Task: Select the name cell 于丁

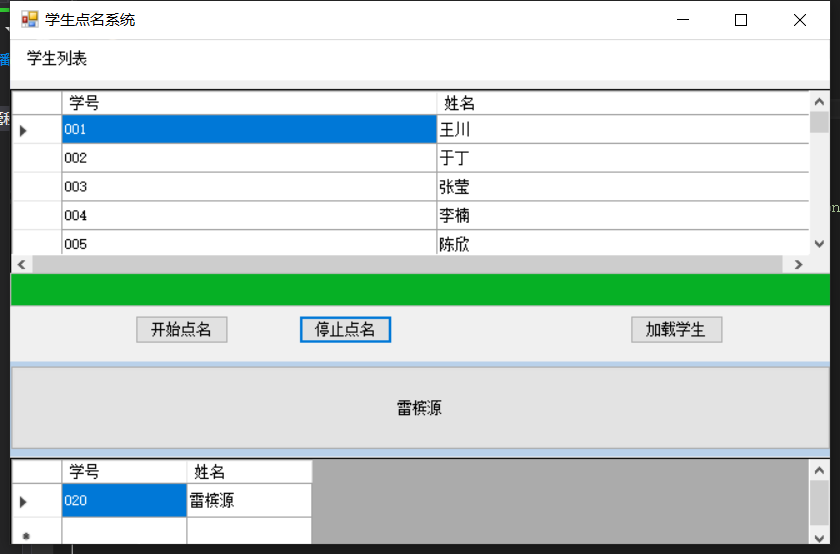Action: (622, 158)
